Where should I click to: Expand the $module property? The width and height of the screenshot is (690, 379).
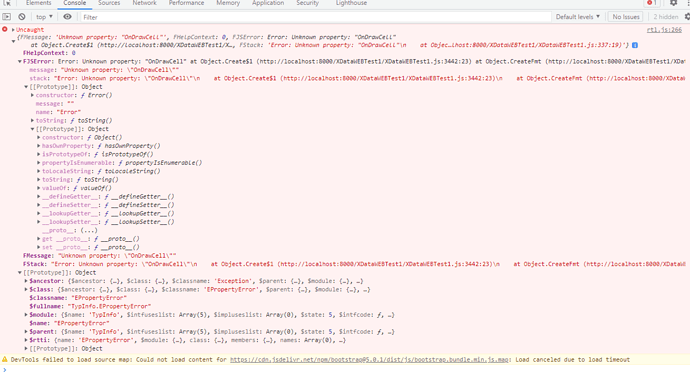pyautogui.click(x=26, y=315)
